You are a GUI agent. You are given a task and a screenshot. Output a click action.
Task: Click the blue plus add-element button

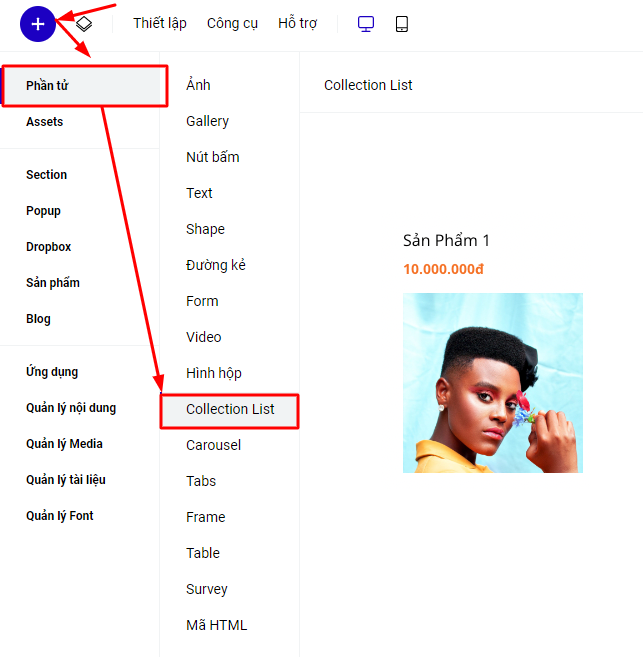pos(37,23)
